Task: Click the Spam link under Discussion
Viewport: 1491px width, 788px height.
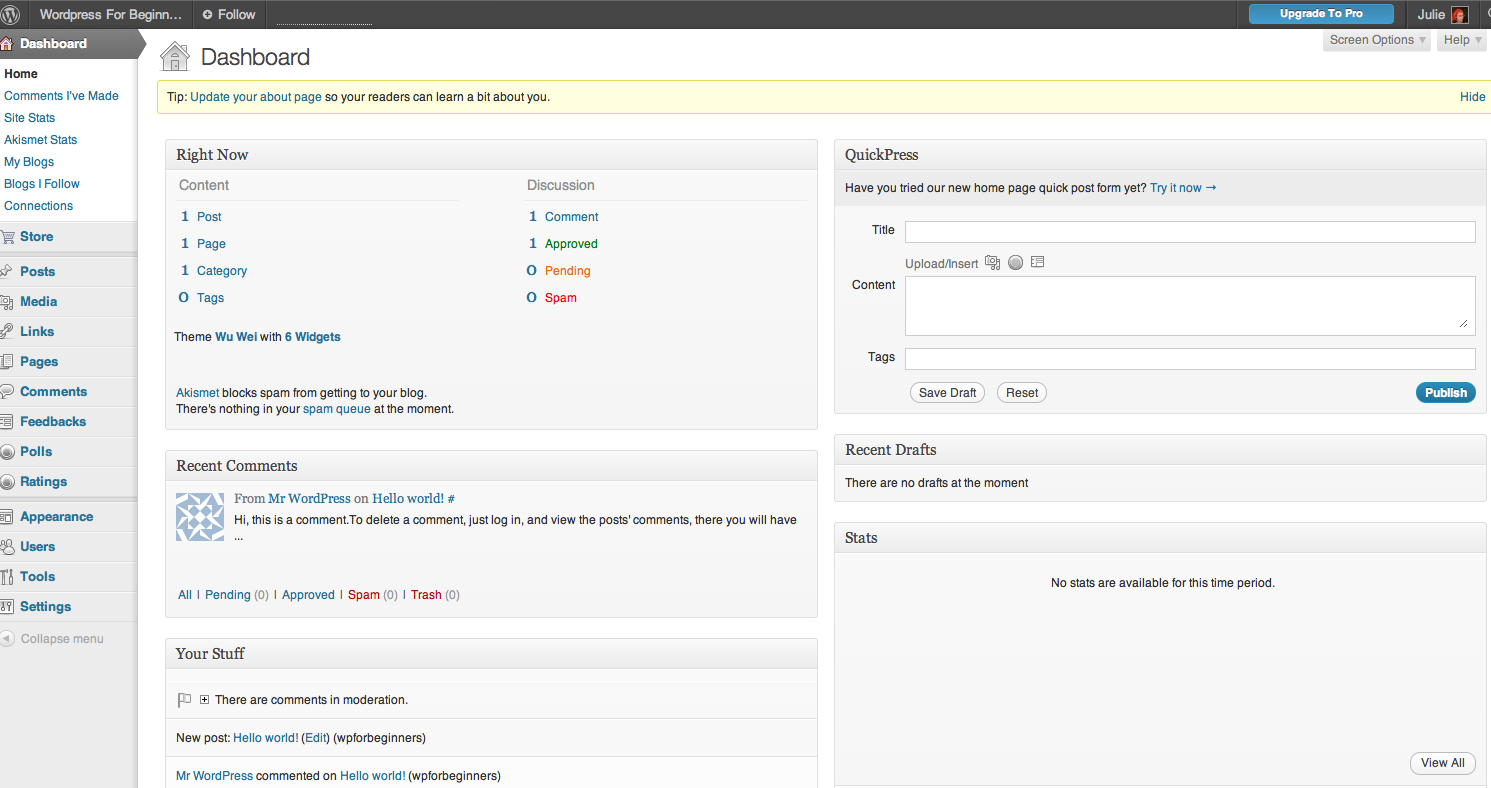Action: 561,298
